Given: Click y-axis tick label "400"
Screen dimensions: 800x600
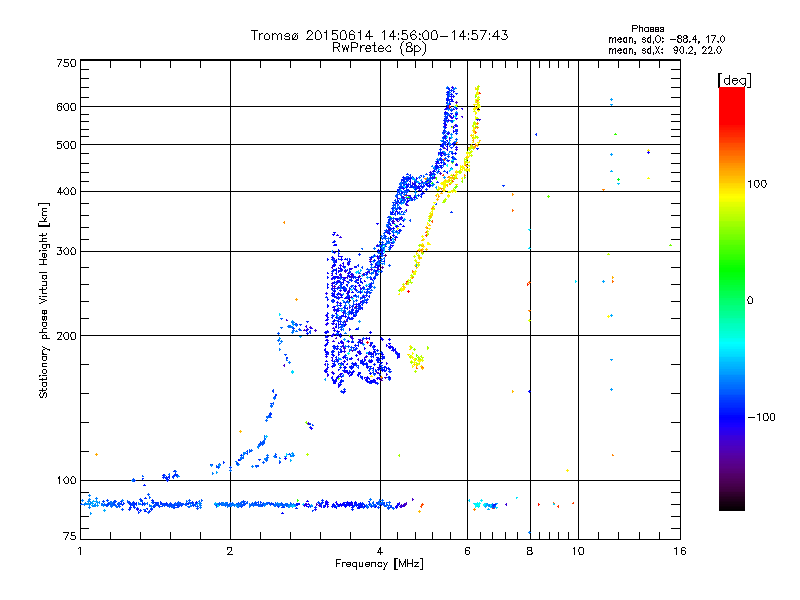Looking at the screenshot, I should 66,191.
